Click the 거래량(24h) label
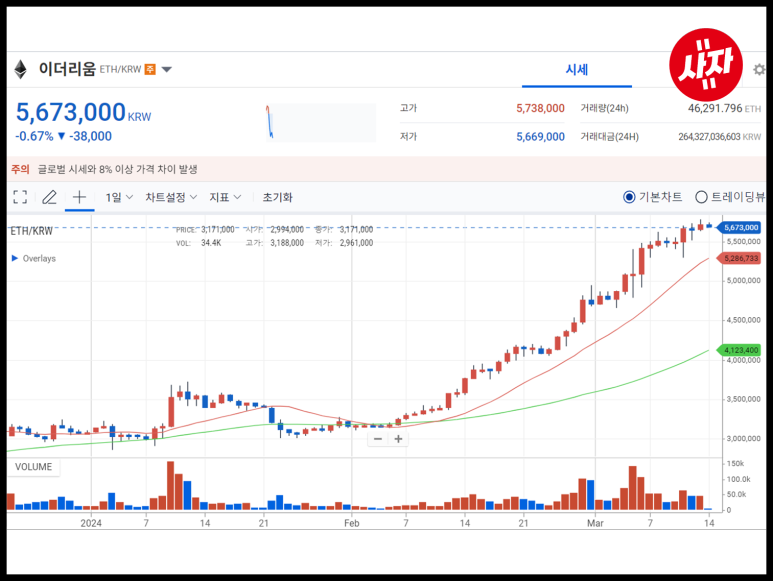773x581 pixels. tap(604, 108)
